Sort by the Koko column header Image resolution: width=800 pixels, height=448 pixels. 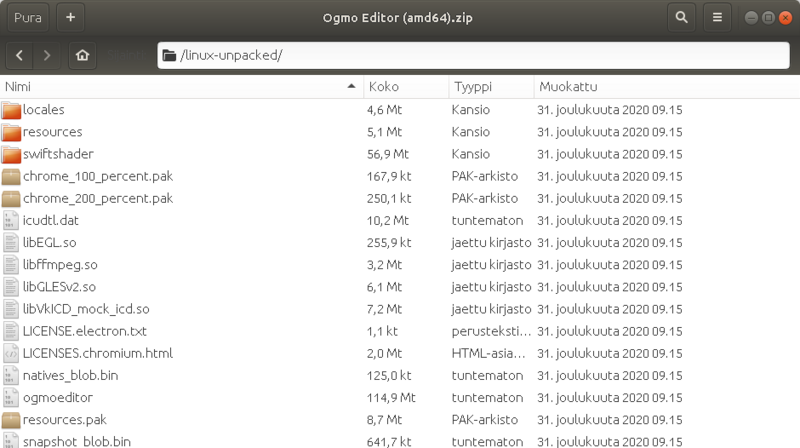click(403, 87)
